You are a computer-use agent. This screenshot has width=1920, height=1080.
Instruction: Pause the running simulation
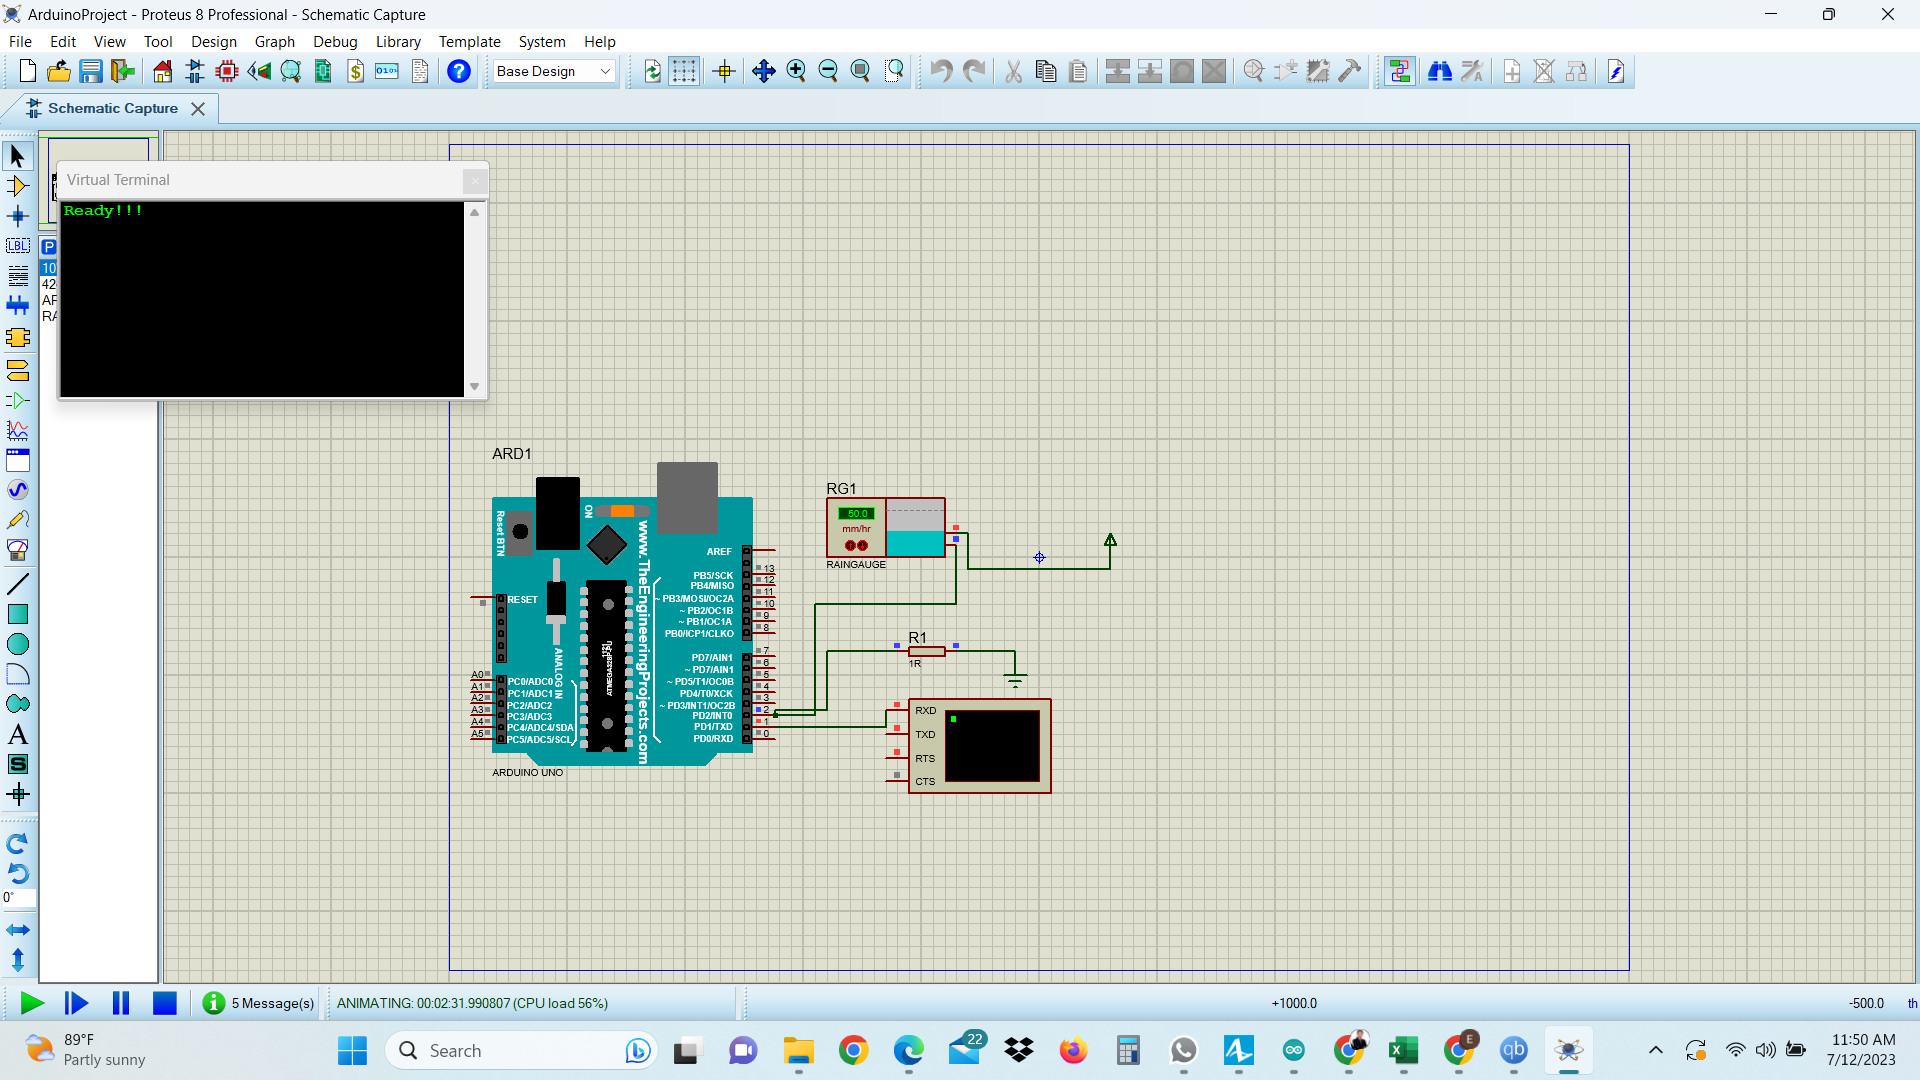click(121, 1003)
